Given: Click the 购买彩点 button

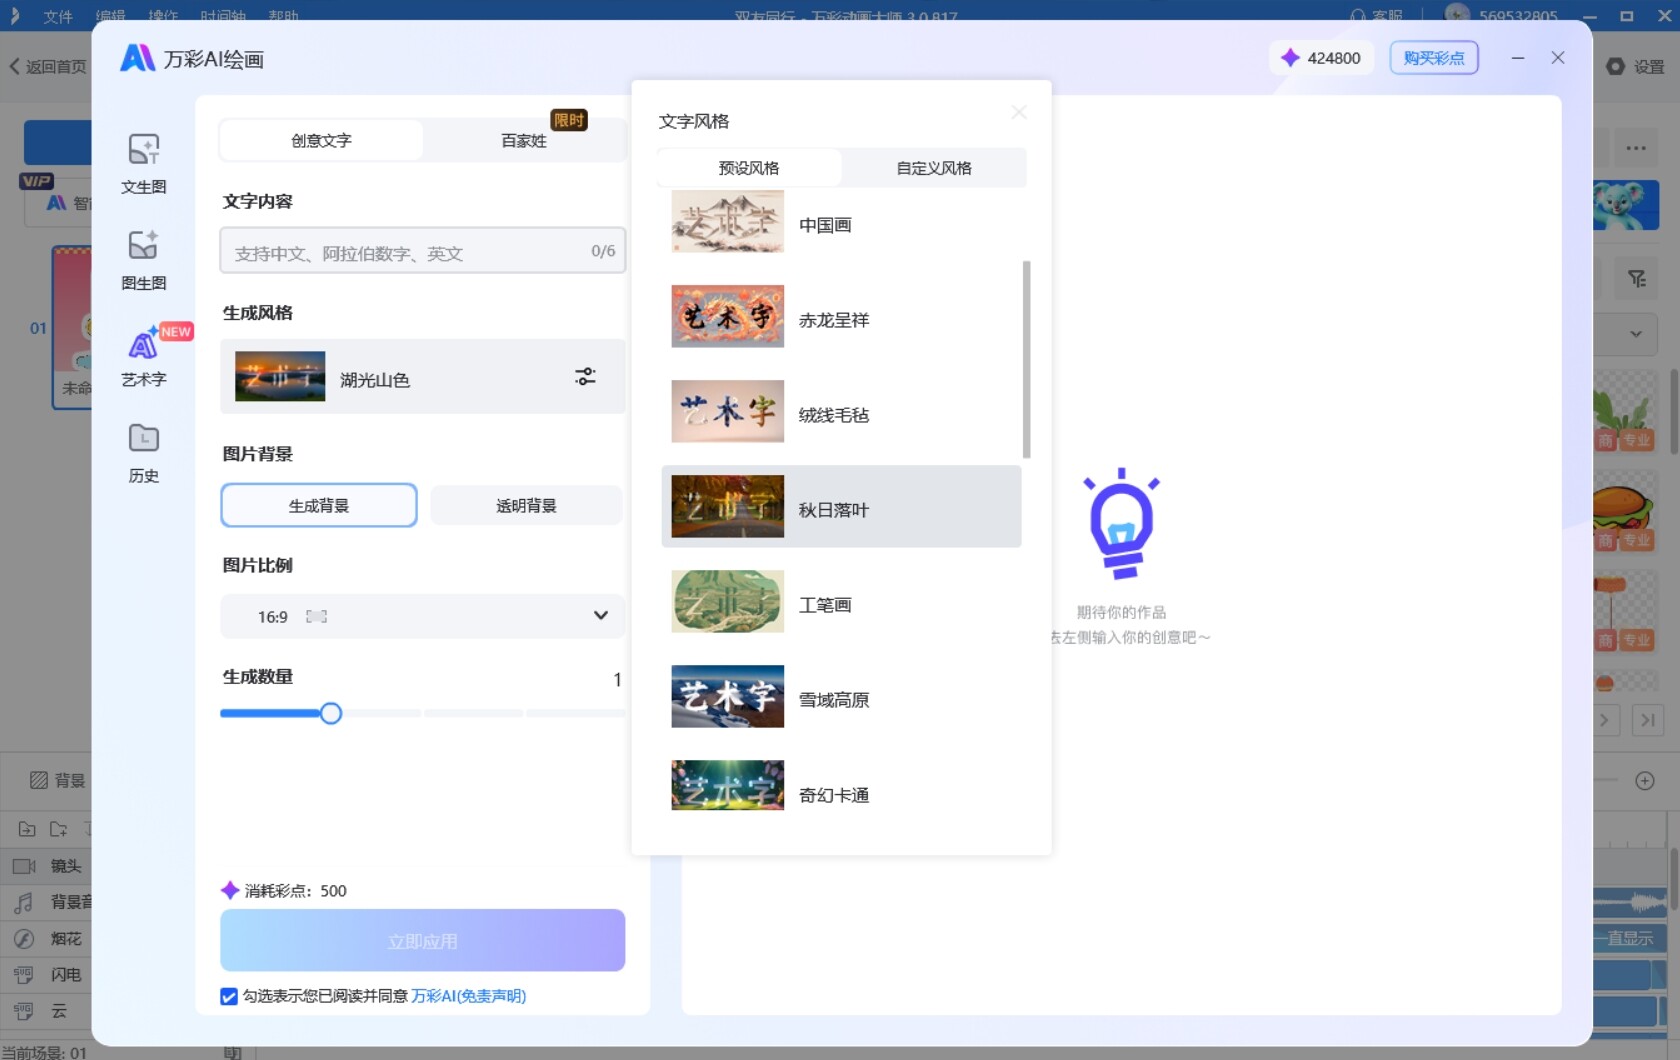Looking at the screenshot, I should 1434,58.
